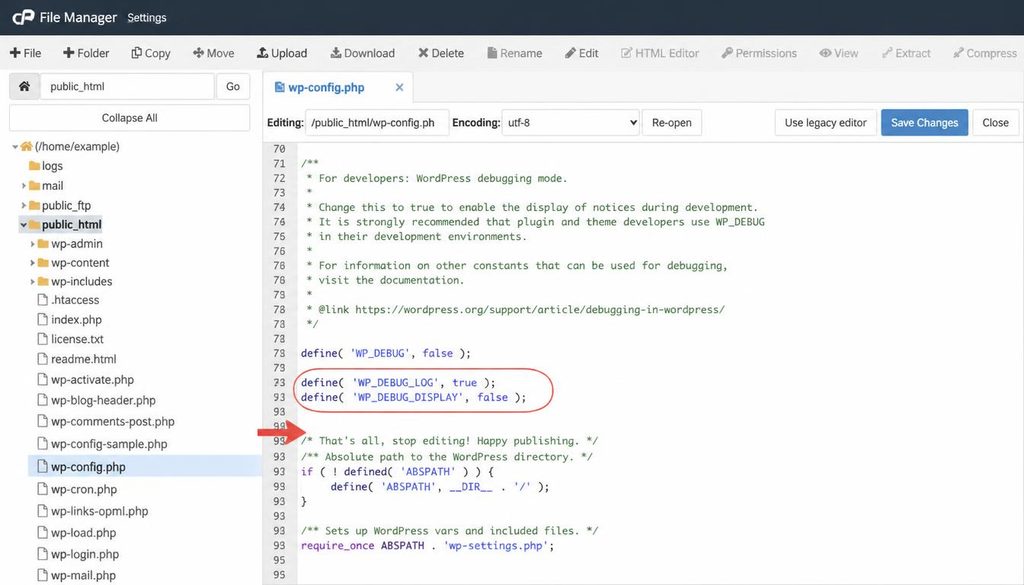Screen dimensions: 1024x585
Task: Click the Rename toolbar button
Action: pos(515,53)
